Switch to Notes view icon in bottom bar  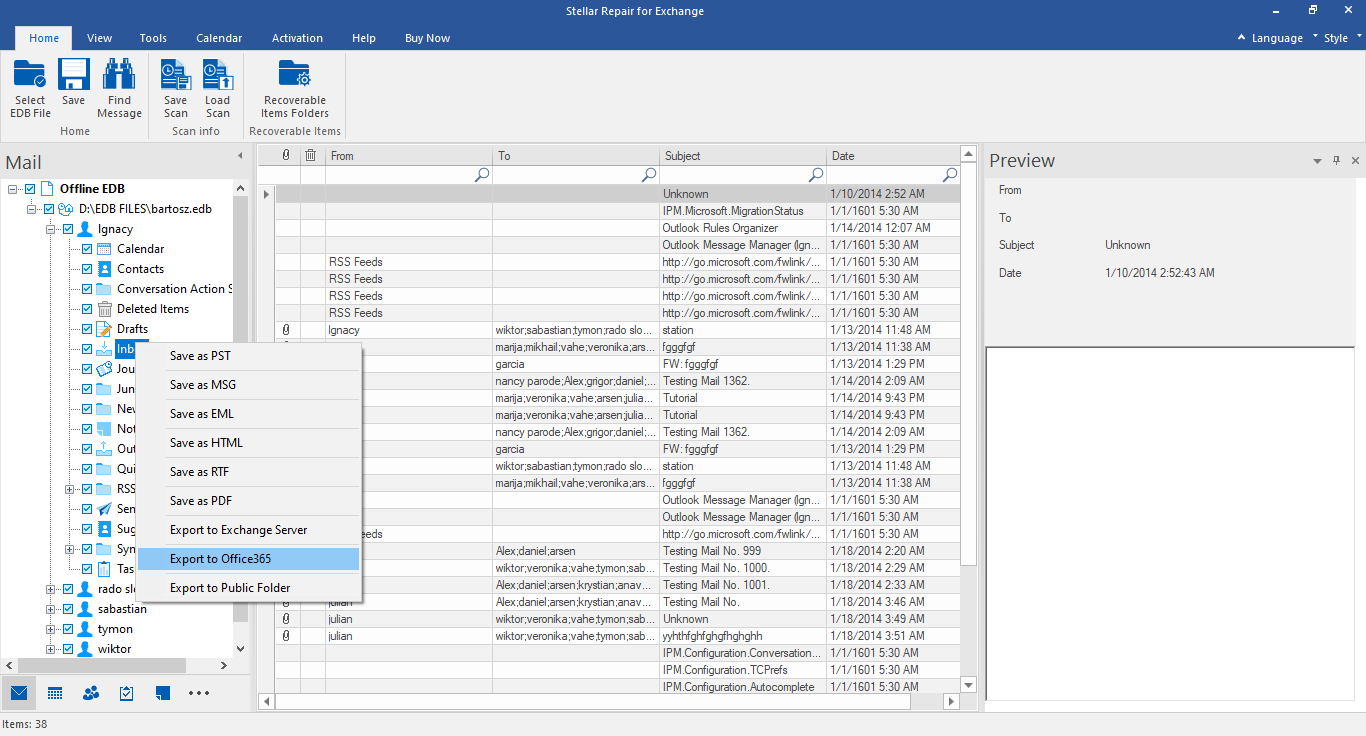pyautogui.click(x=163, y=693)
